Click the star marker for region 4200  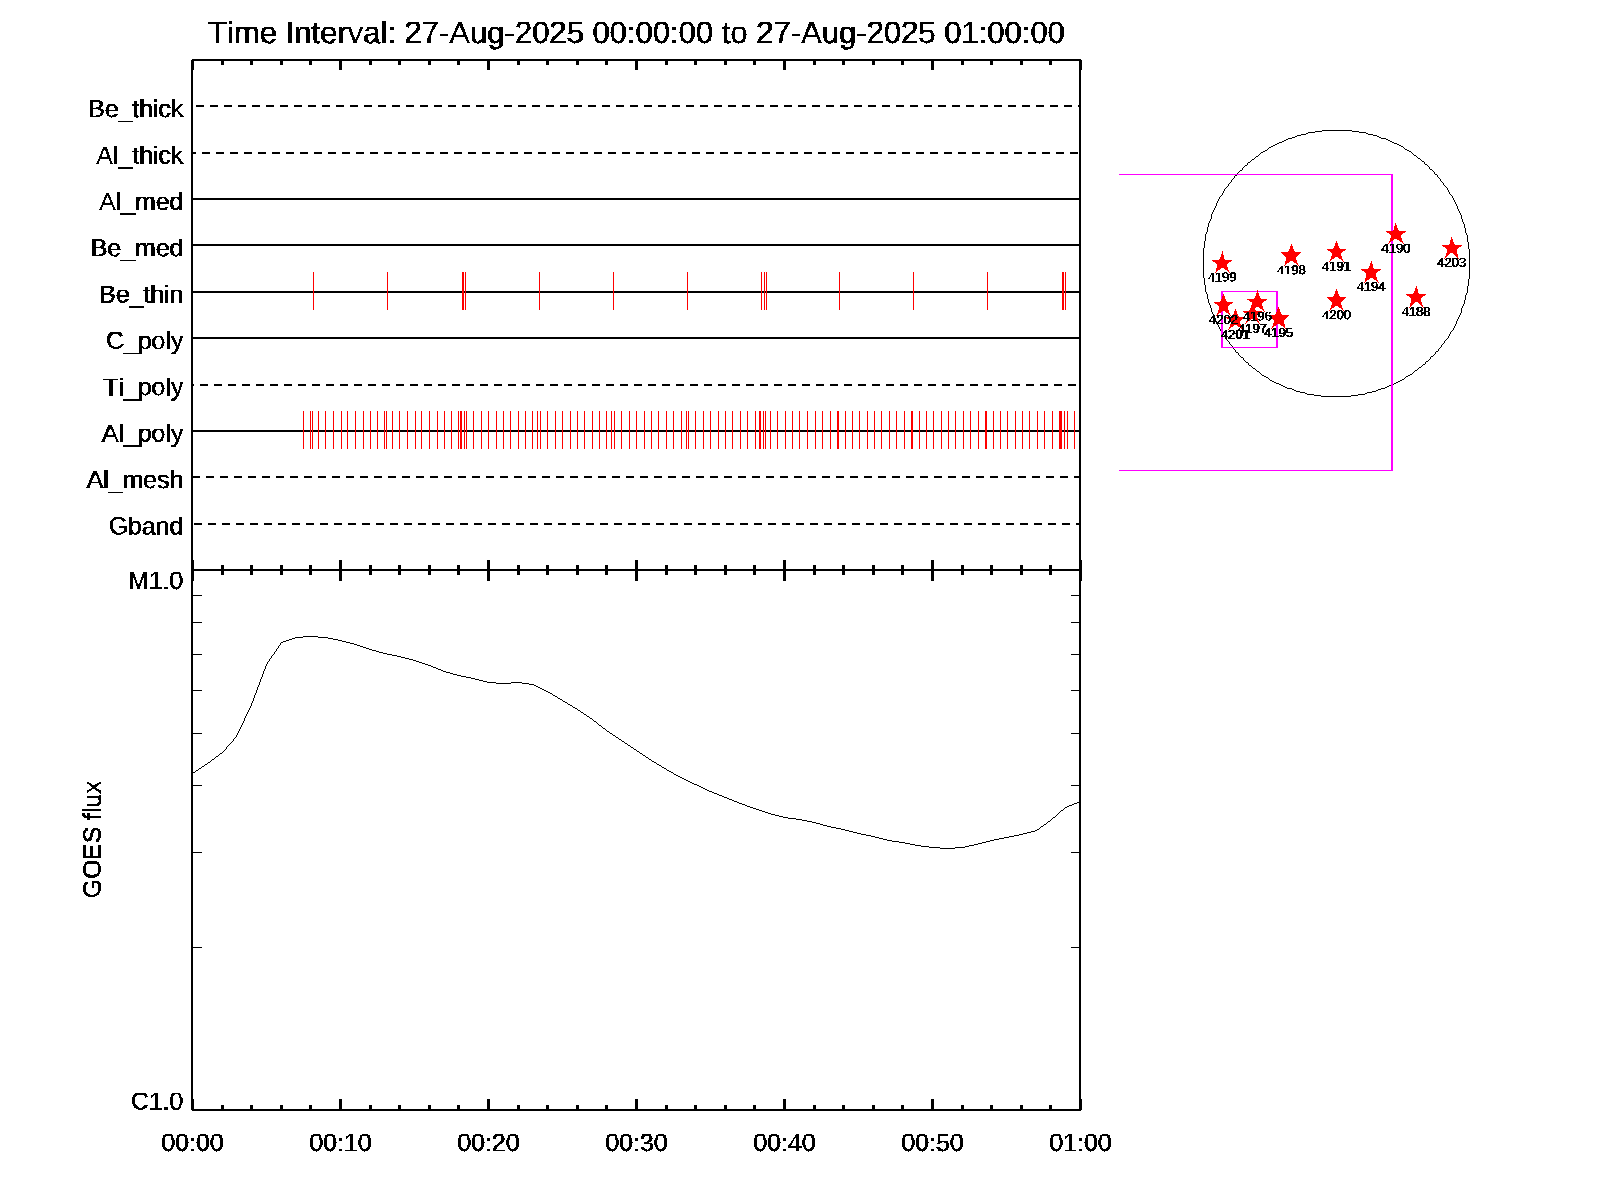point(1336,300)
